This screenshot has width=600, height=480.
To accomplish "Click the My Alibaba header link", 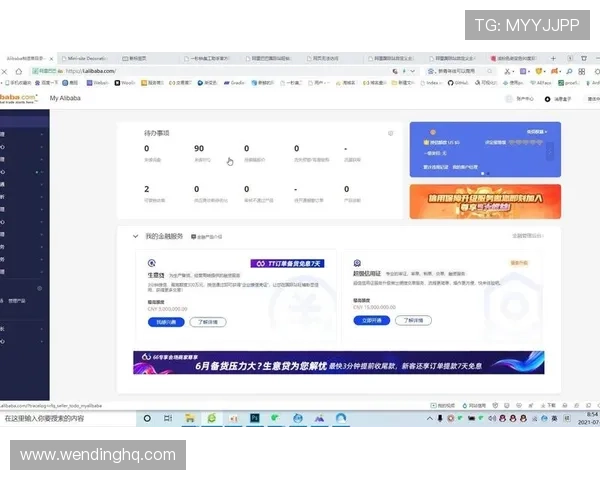I will pyautogui.click(x=65, y=98).
